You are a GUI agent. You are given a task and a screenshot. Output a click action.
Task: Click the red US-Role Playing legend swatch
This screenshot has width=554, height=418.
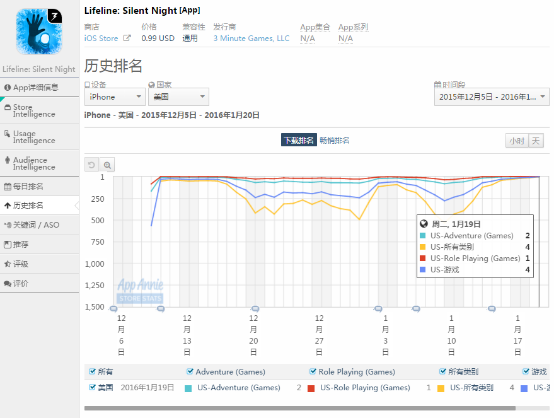tap(311, 388)
